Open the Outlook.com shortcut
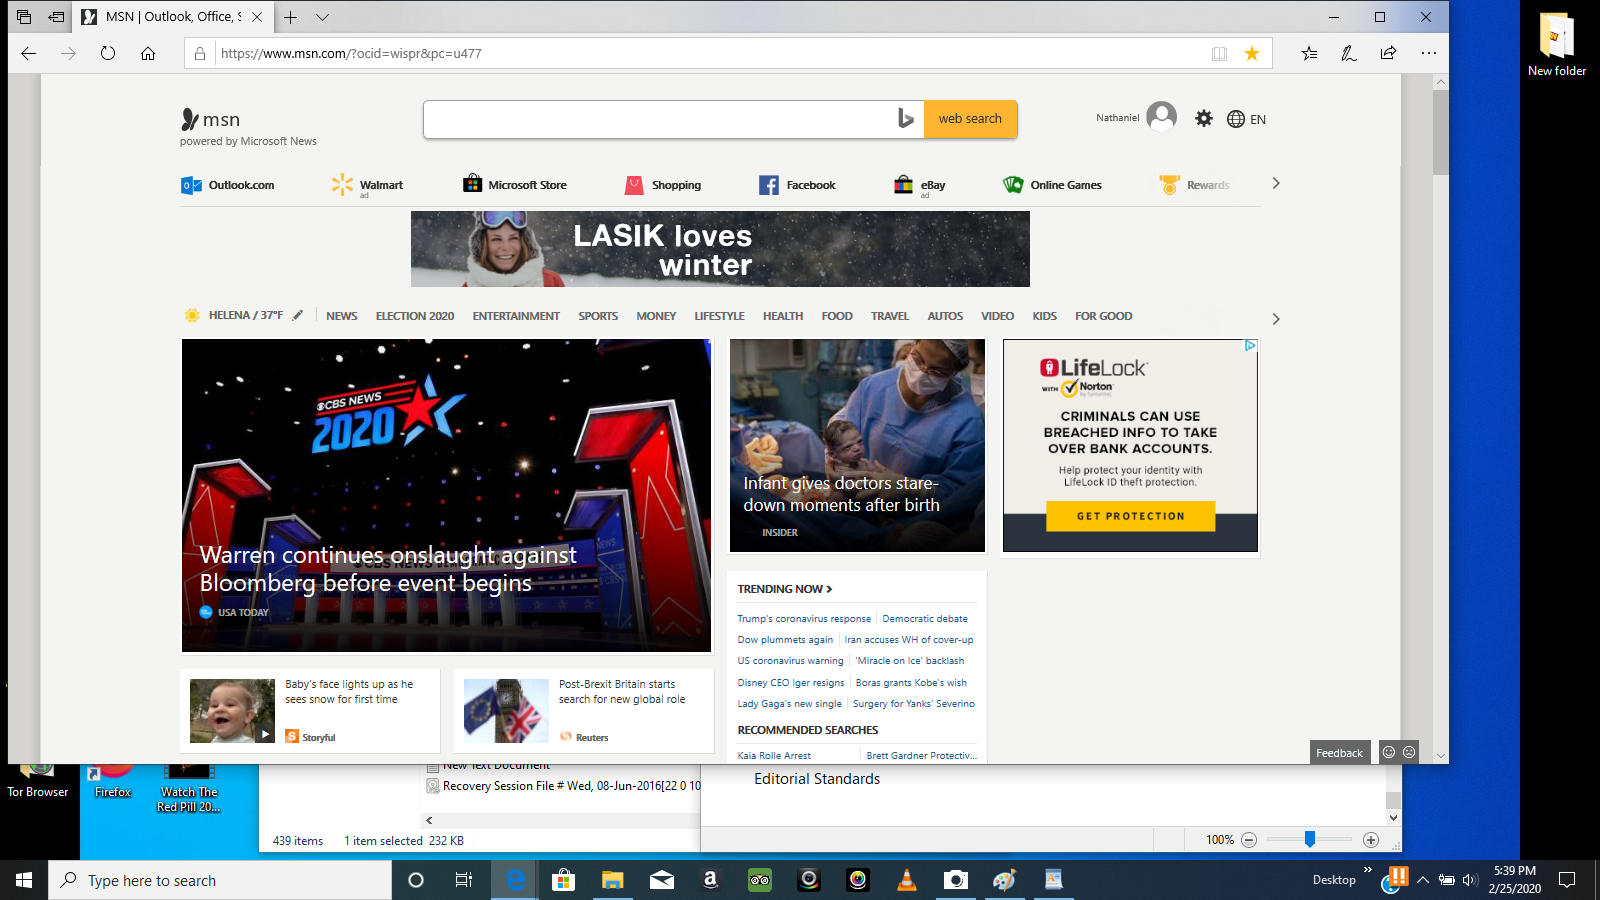1600x900 pixels. [x=228, y=185]
